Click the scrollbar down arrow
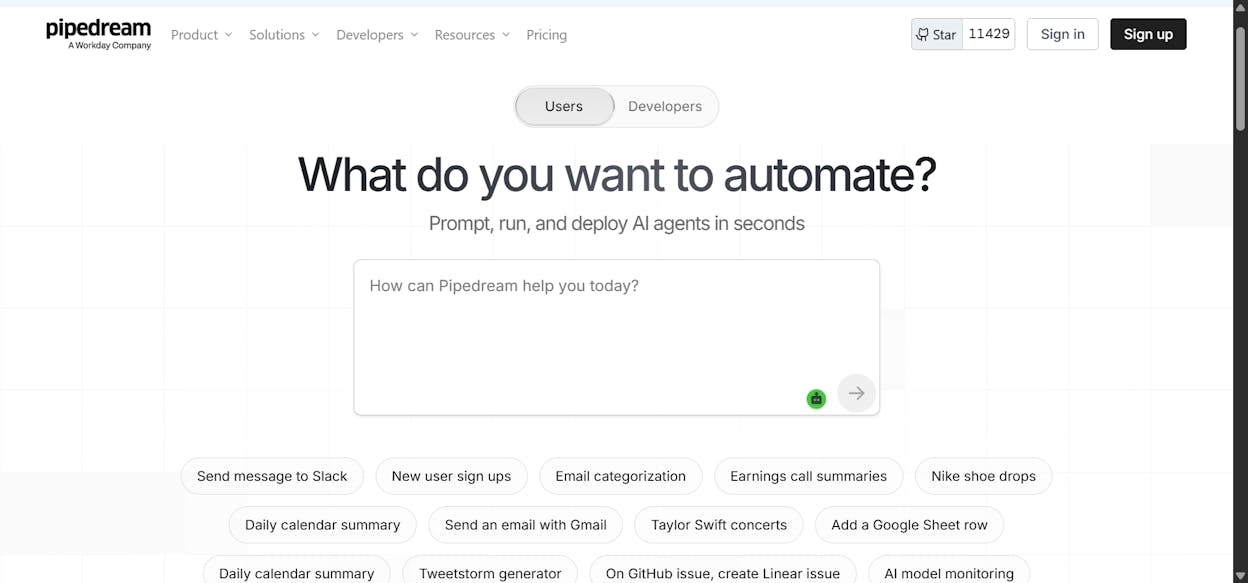The width and height of the screenshot is (1248, 583). pyautogui.click(x=1240, y=575)
